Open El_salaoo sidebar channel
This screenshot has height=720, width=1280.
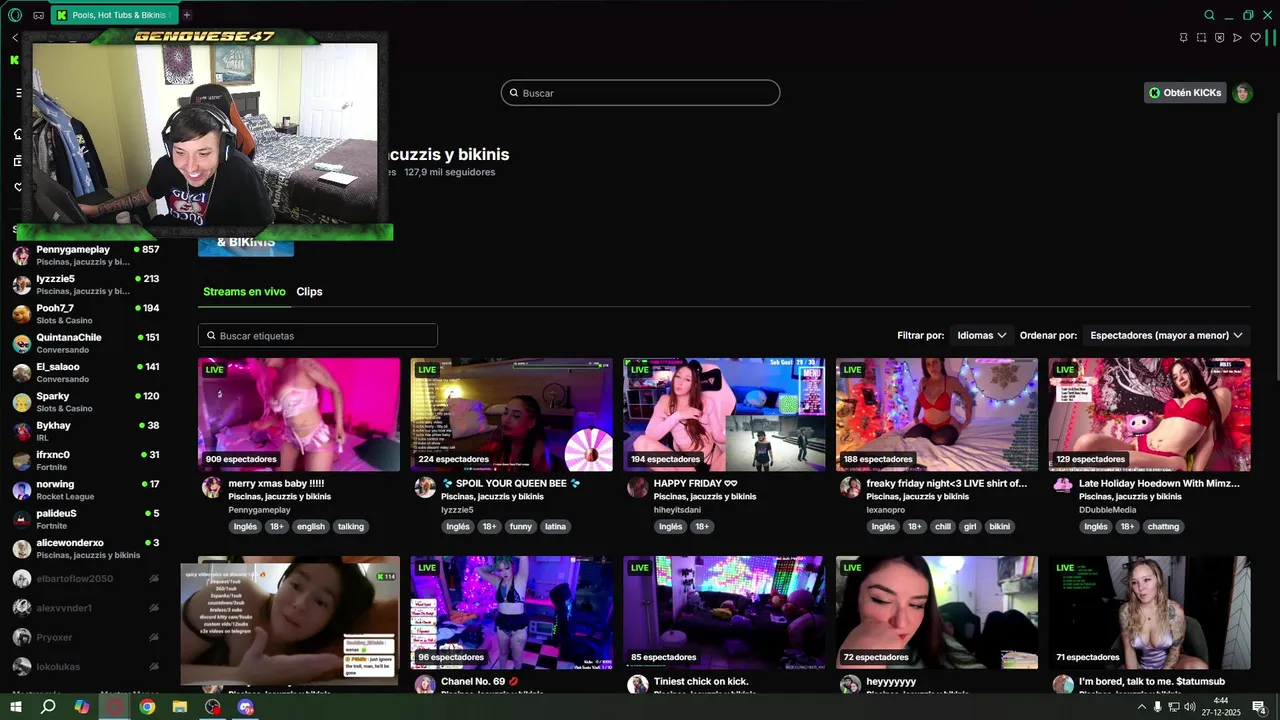(86, 373)
